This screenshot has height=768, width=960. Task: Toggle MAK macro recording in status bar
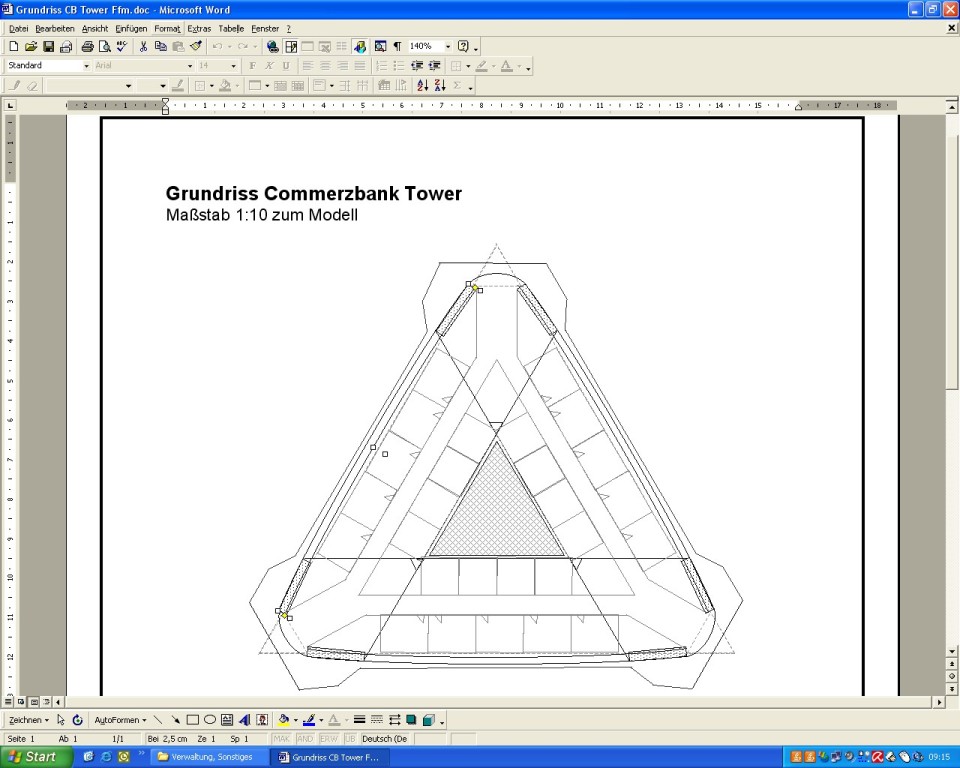click(x=282, y=739)
